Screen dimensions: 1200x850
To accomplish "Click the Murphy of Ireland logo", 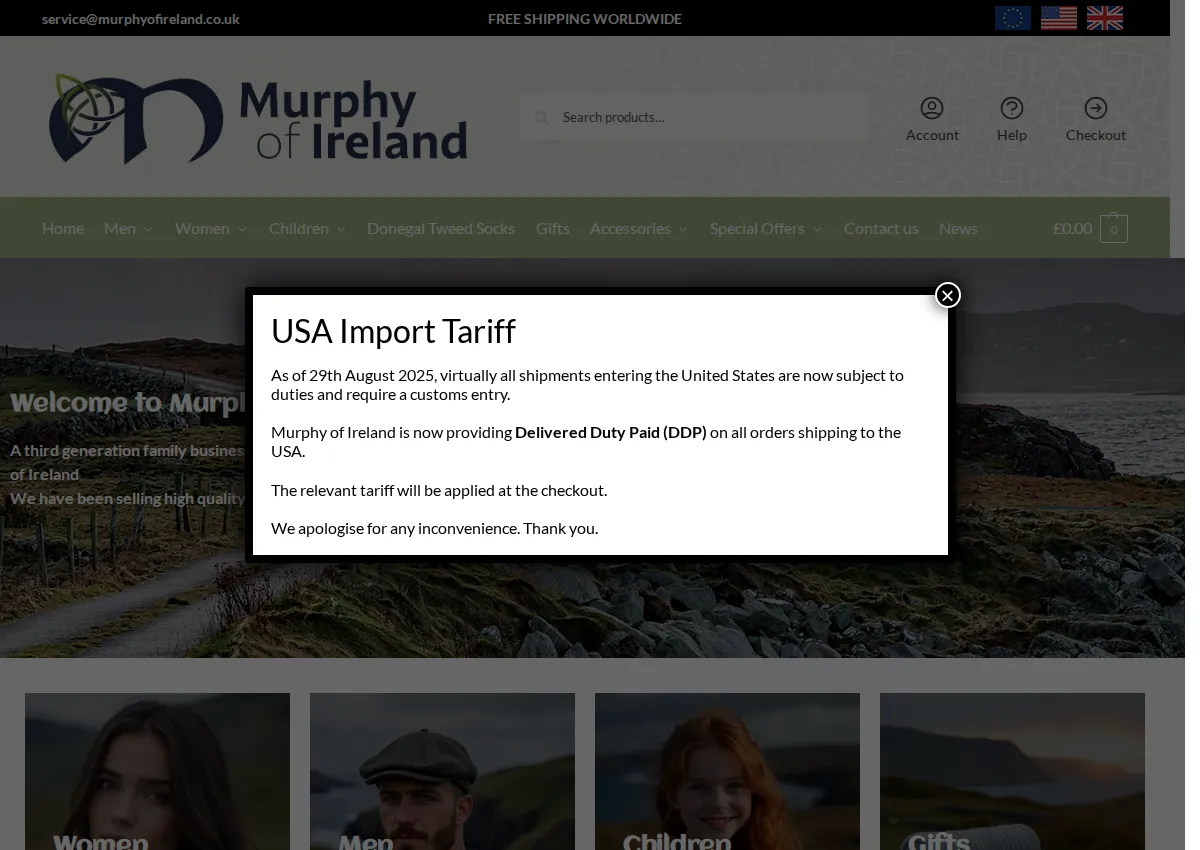I will pyautogui.click(x=258, y=119).
